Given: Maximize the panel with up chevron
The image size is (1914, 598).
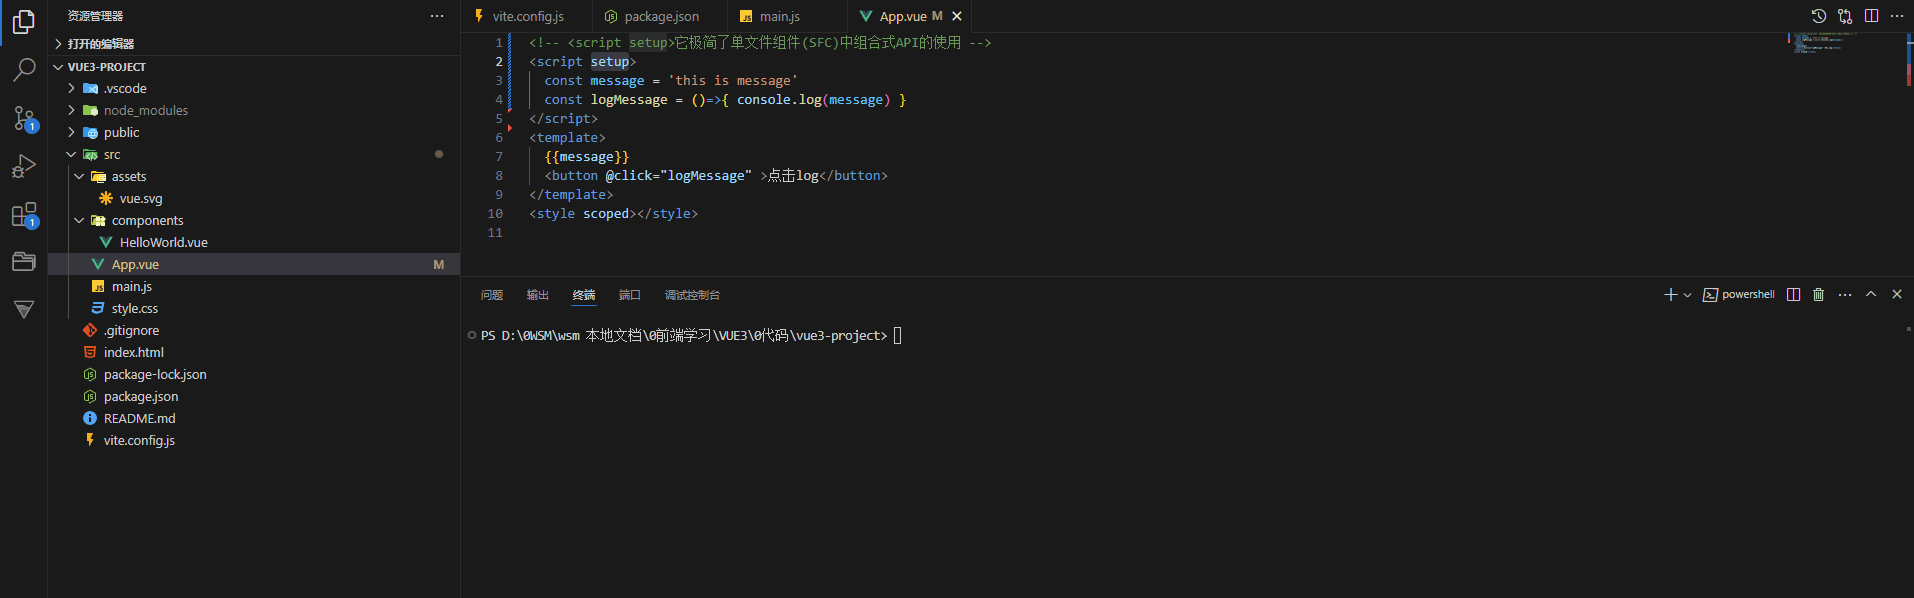Looking at the screenshot, I should click(1871, 295).
